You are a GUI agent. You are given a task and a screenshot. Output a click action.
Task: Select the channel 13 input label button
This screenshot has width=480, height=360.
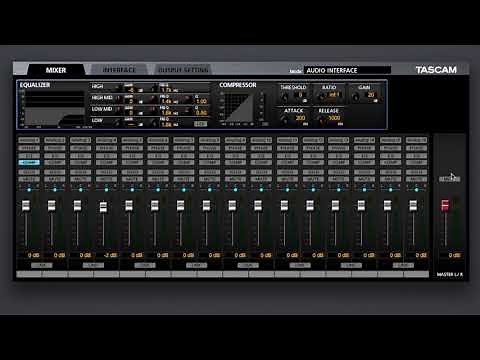point(339,140)
